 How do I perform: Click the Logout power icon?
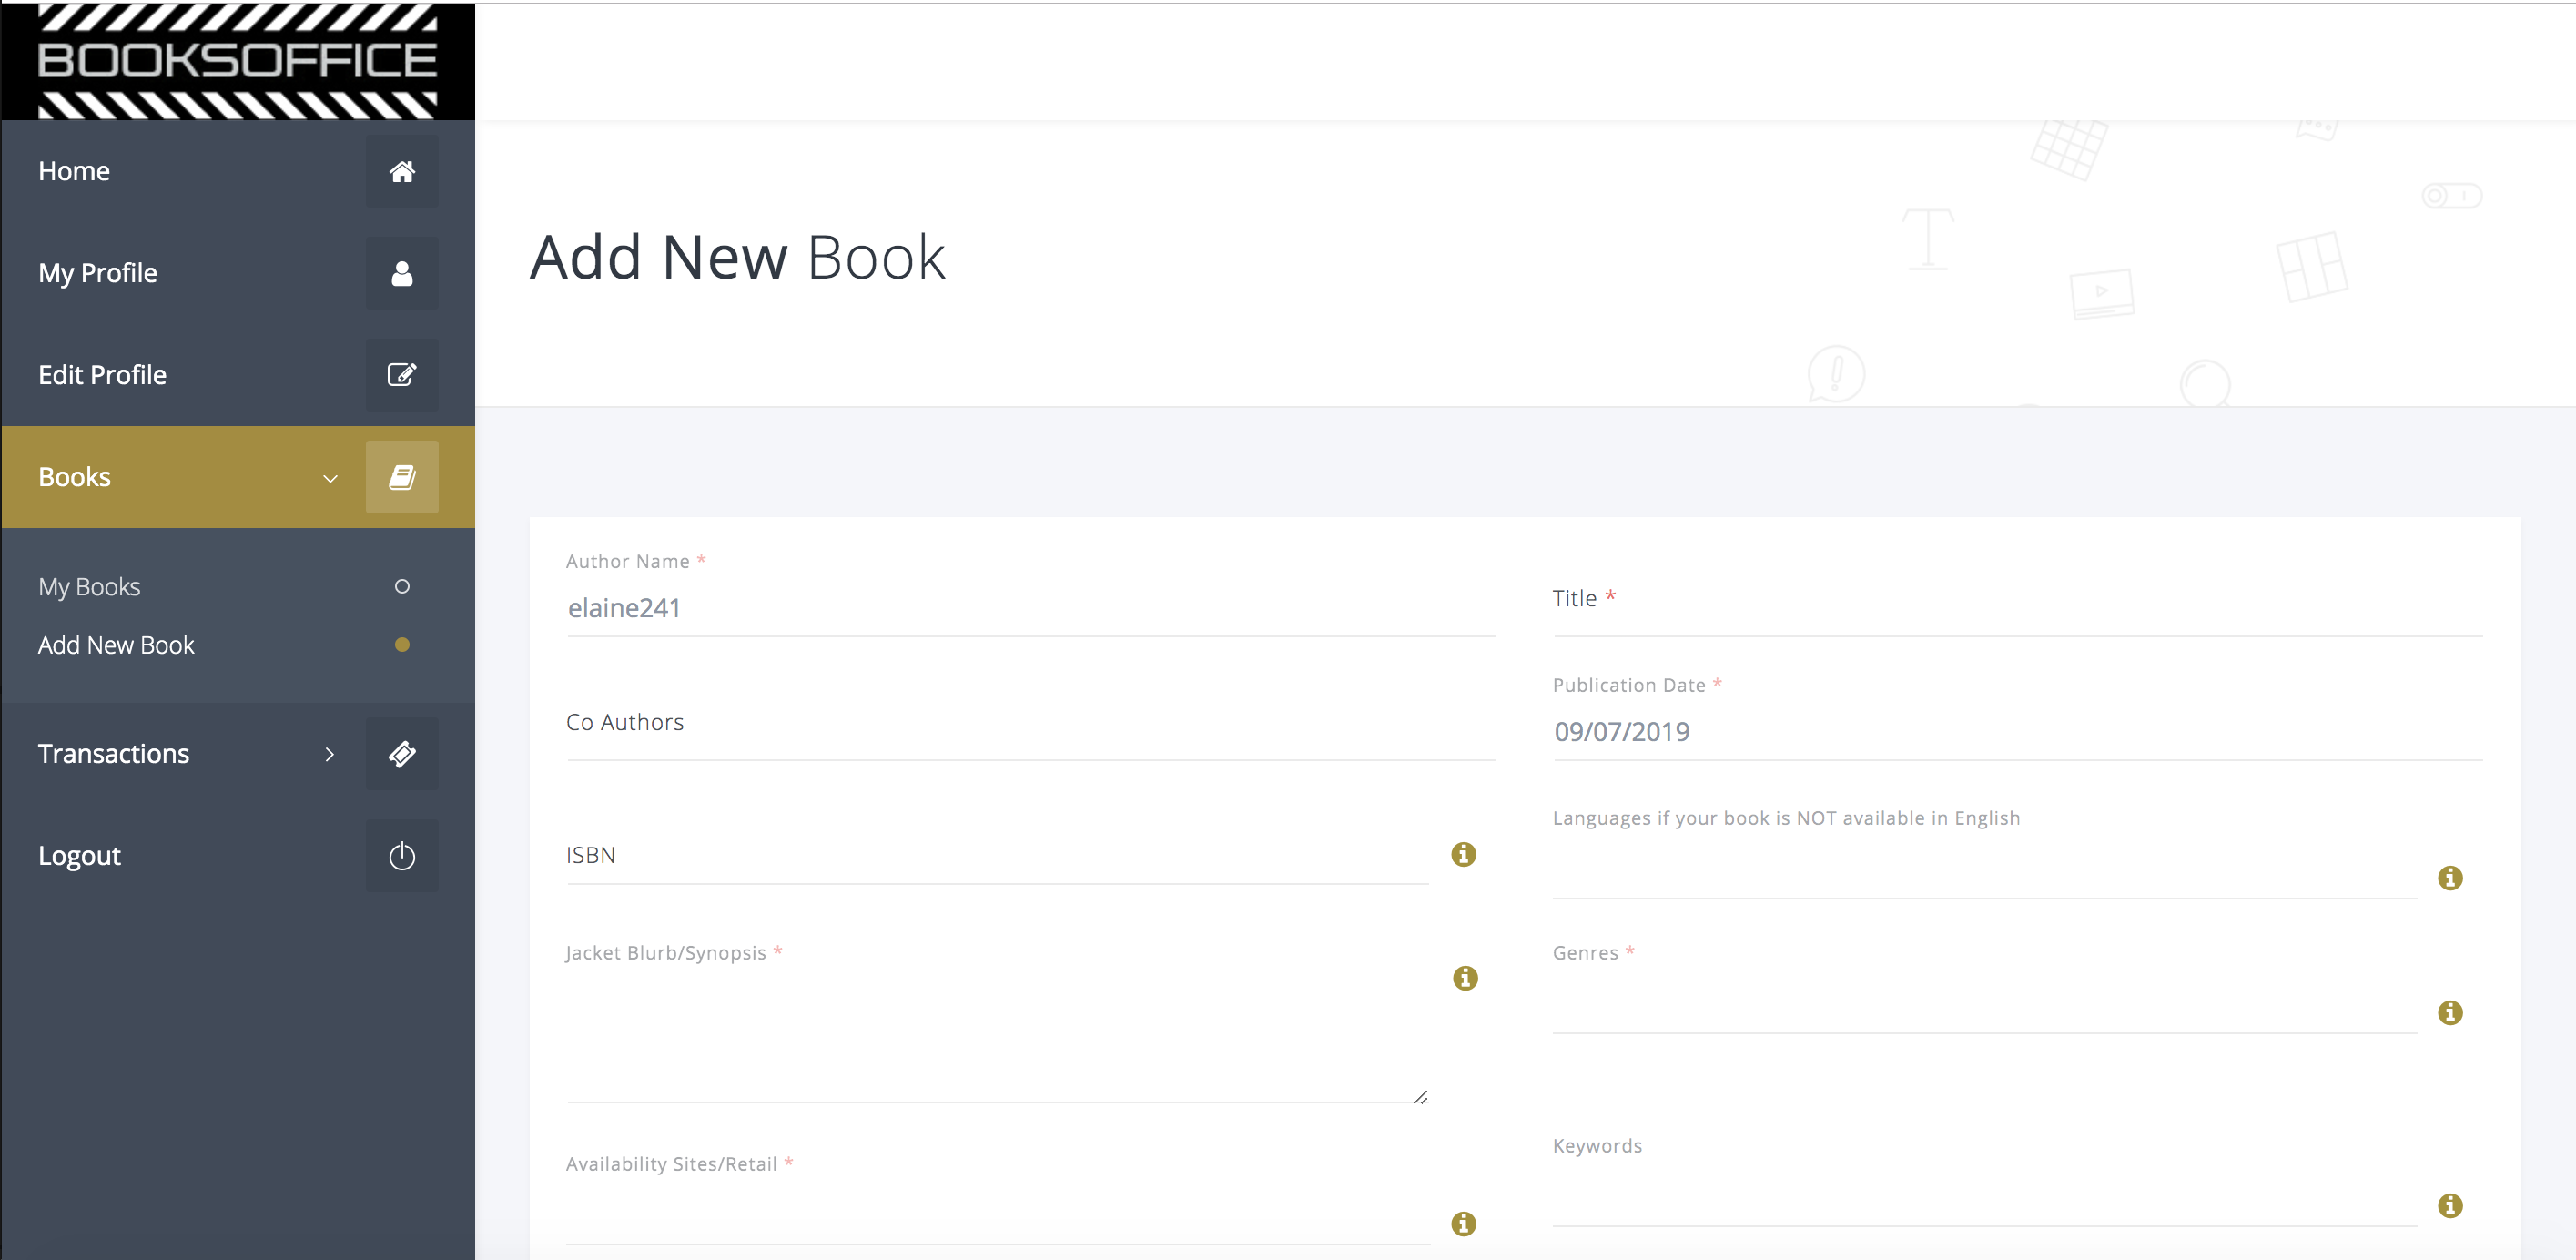(402, 856)
